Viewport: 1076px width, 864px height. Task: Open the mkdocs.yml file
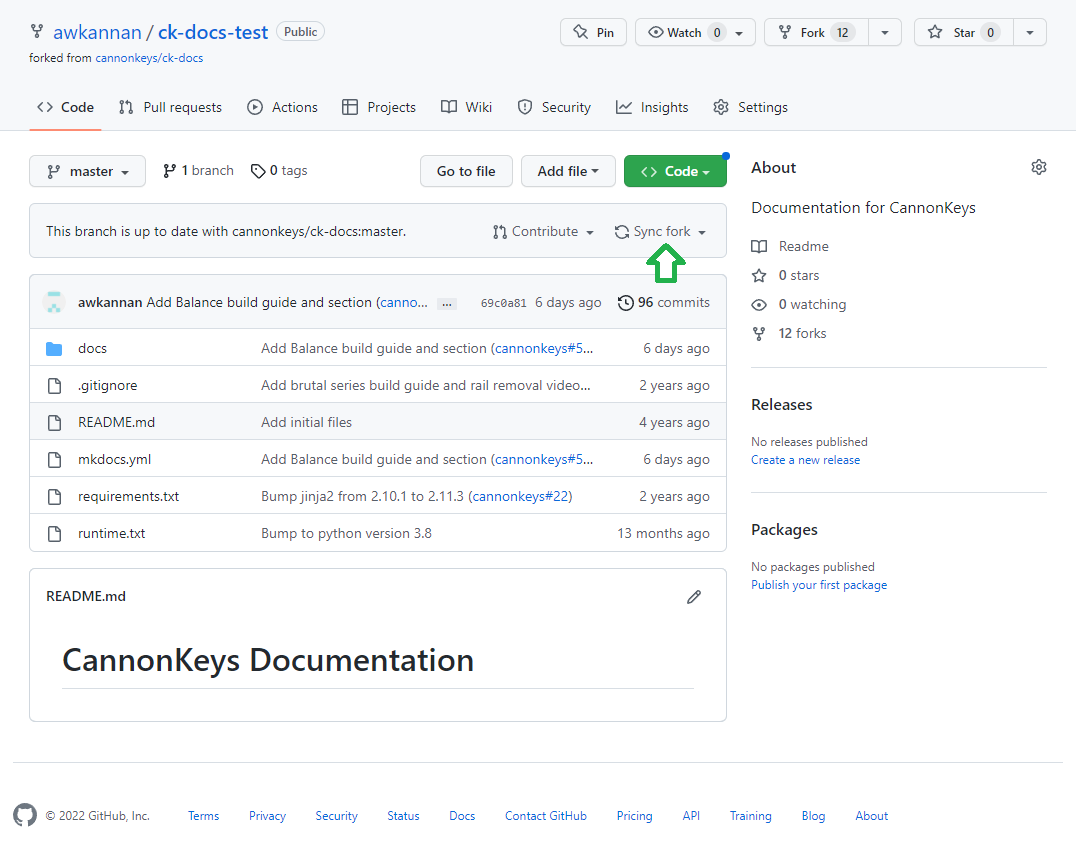pyautogui.click(x=114, y=459)
